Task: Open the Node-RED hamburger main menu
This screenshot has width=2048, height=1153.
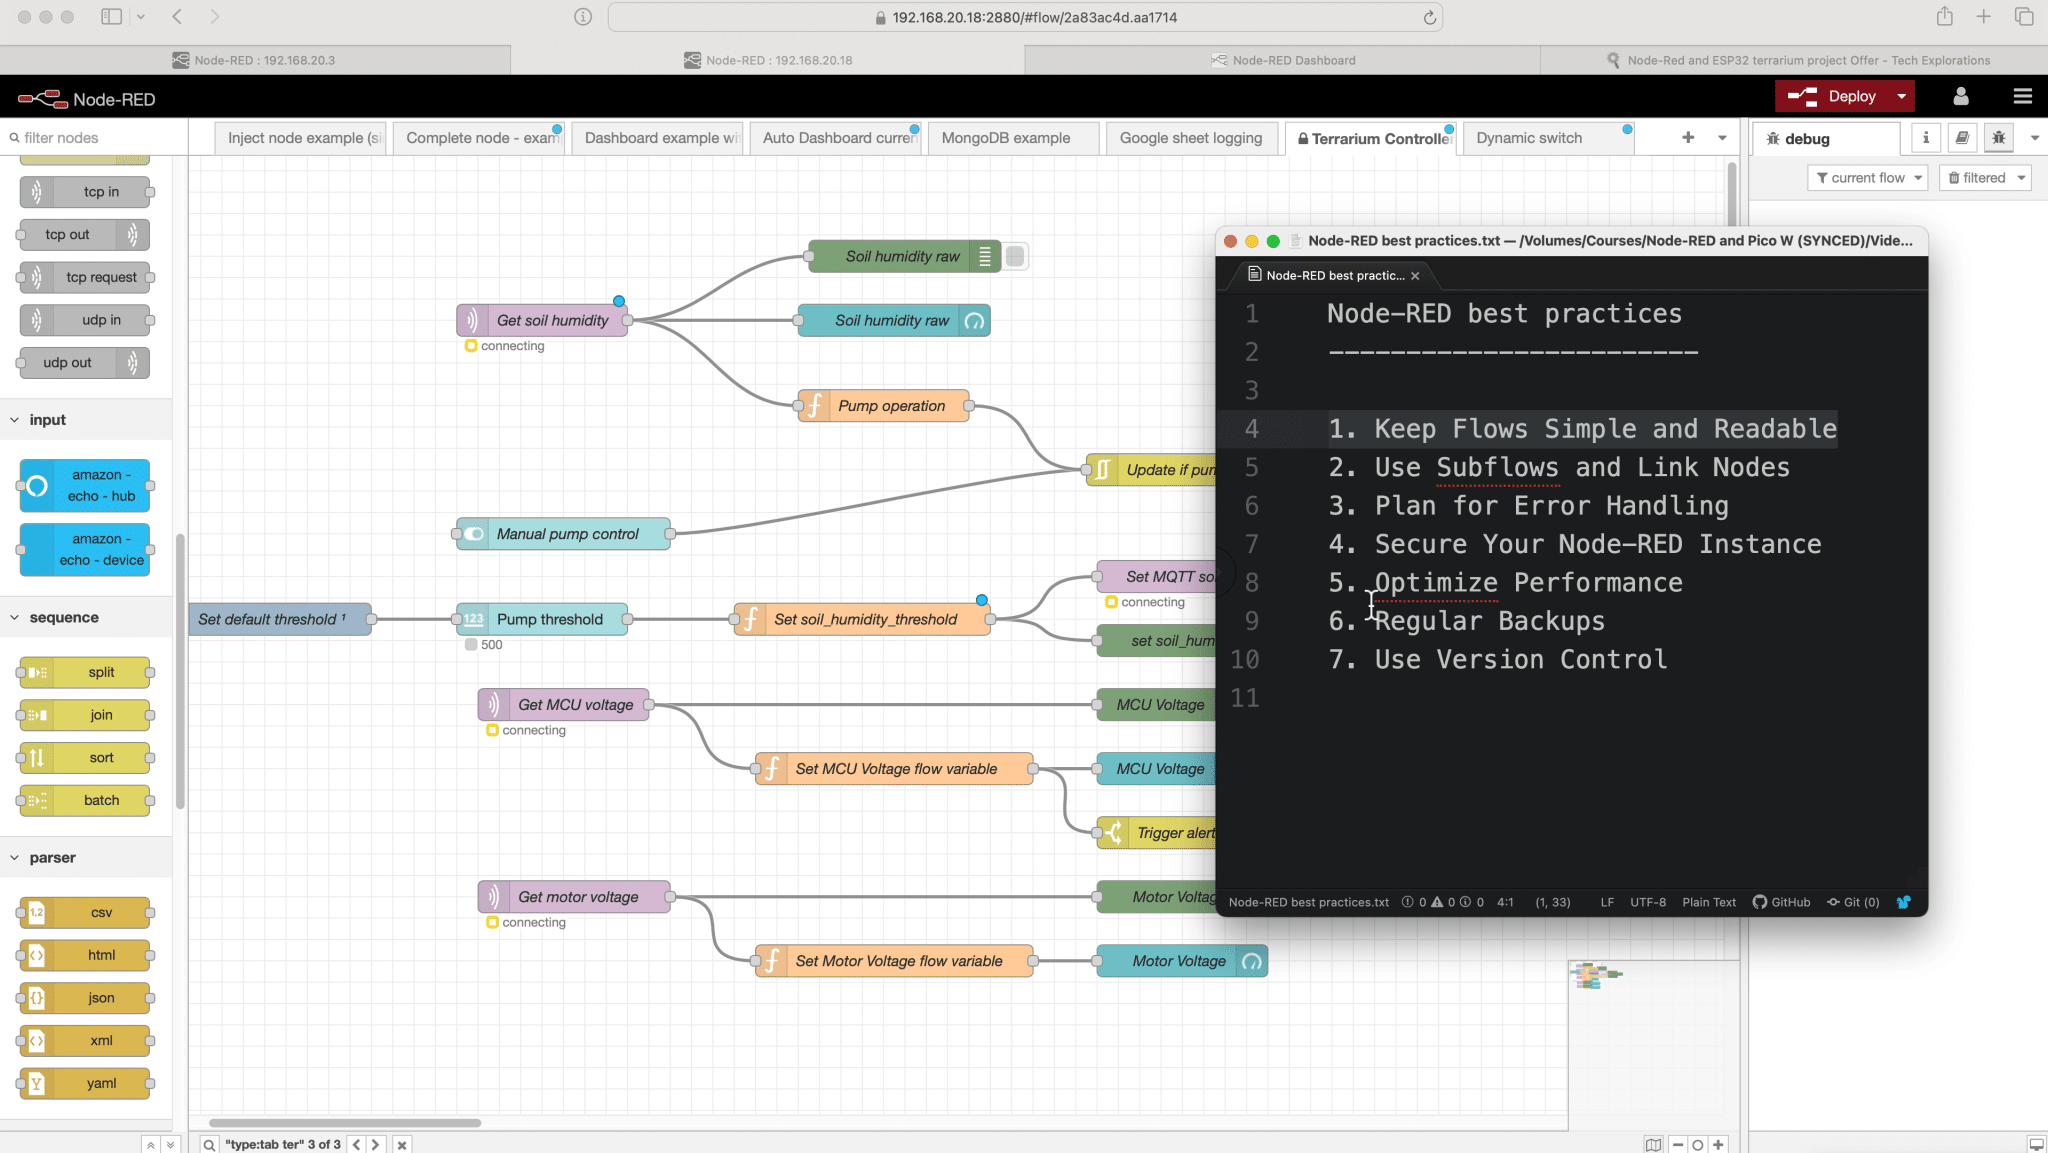Action: coord(2022,97)
